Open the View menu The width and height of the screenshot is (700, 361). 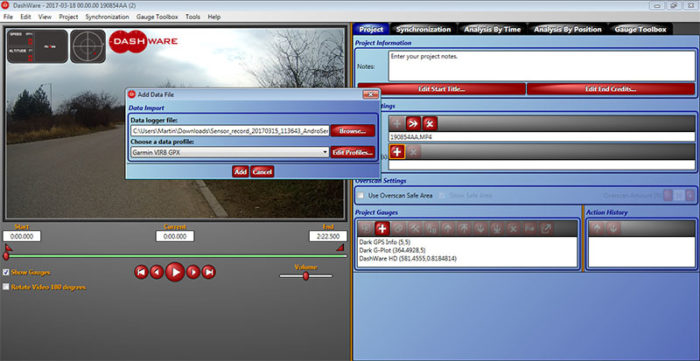click(x=45, y=17)
